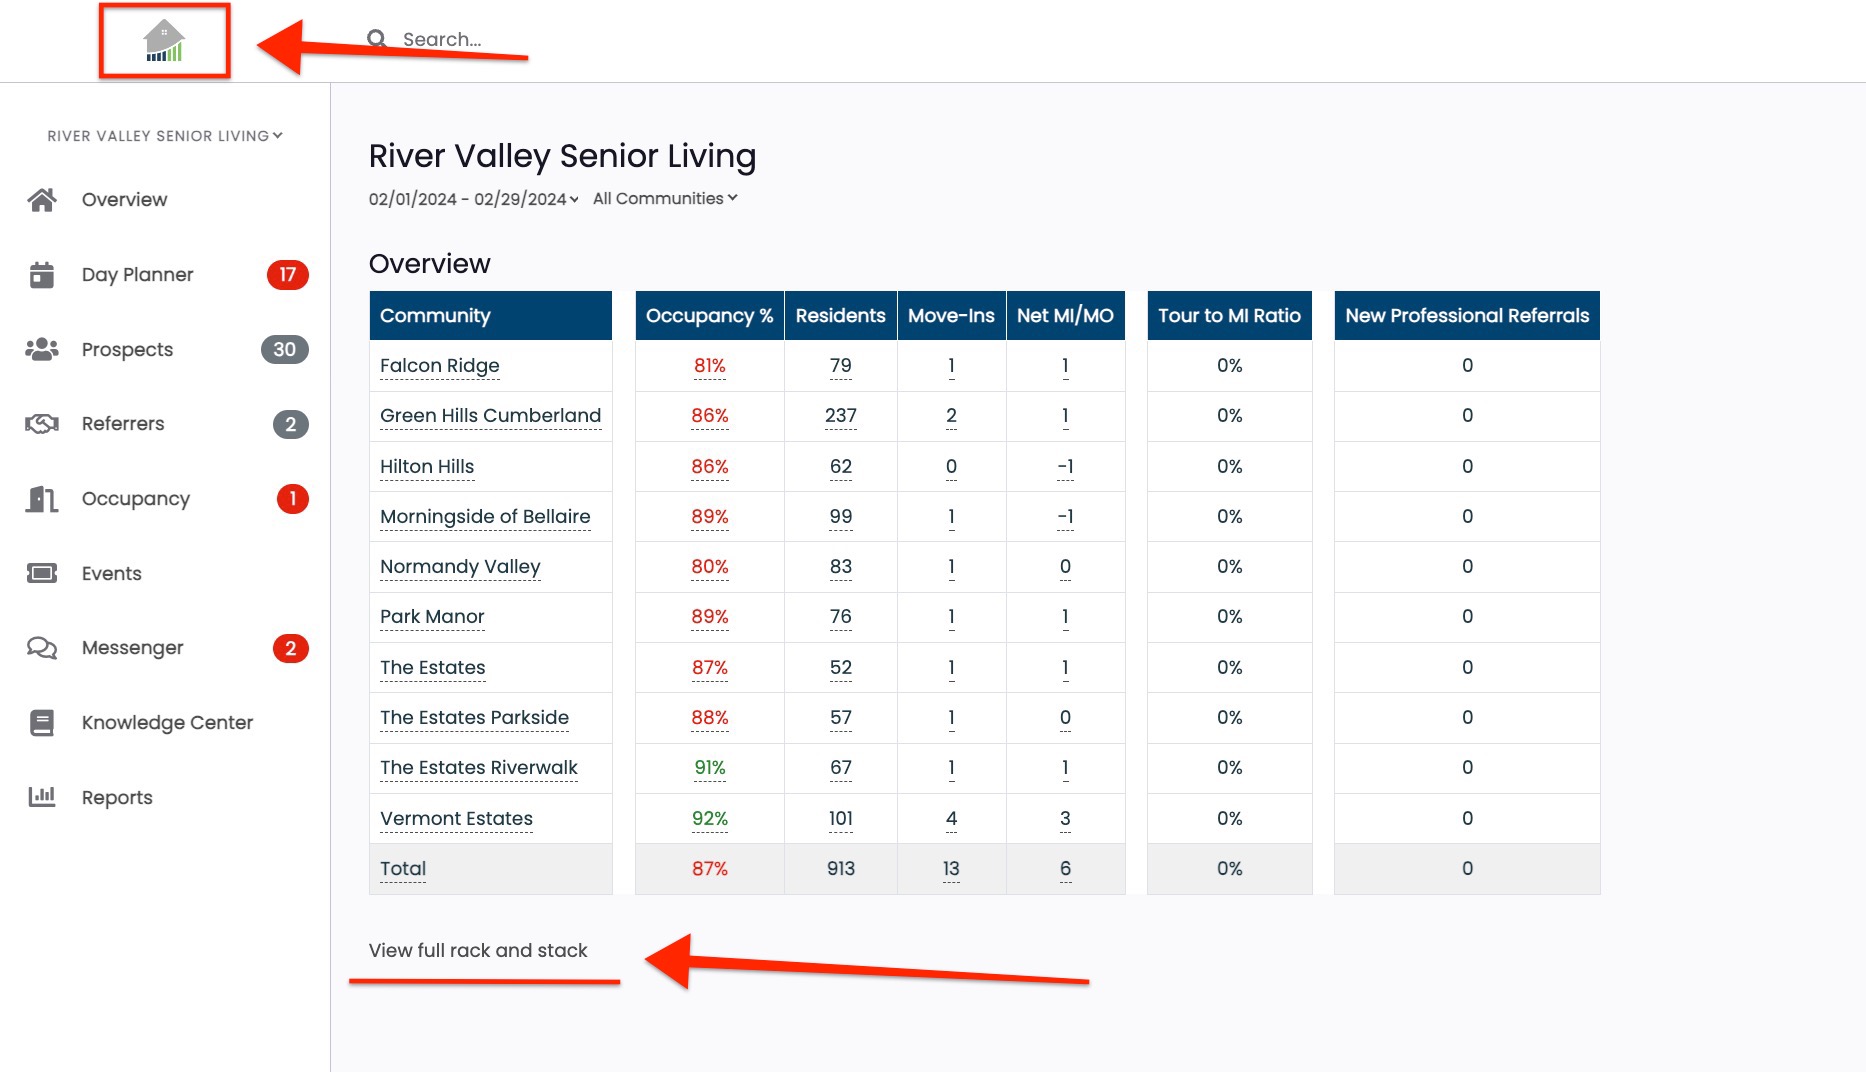Click the Referrers handshake icon
The image size is (1866, 1072).
[x=42, y=424]
